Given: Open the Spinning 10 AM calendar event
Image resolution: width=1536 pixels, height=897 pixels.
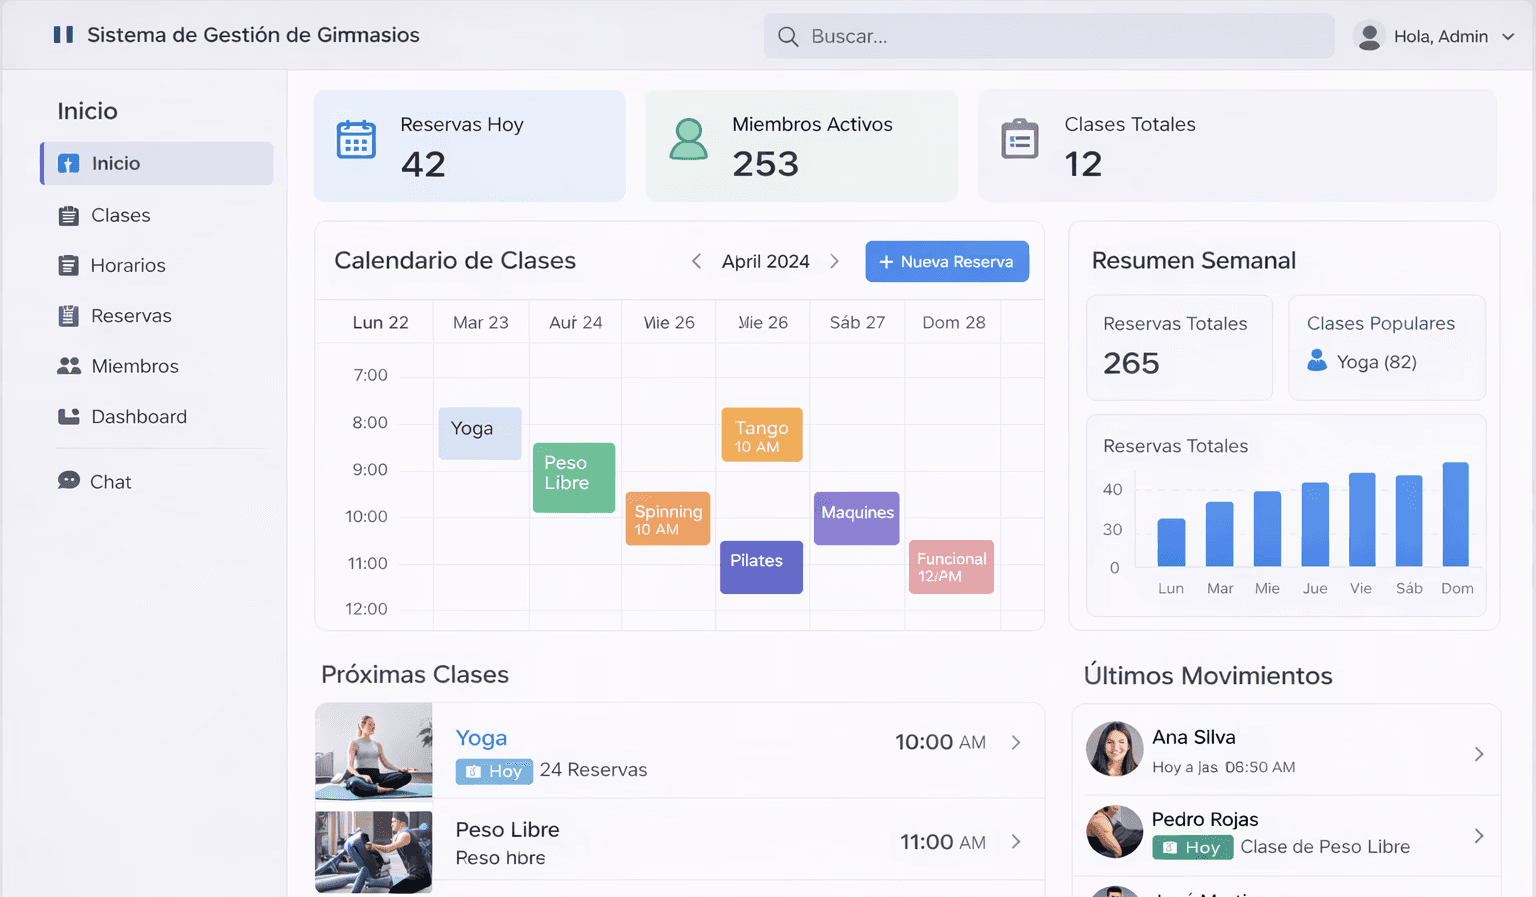Looking at the screenshot, I should click(668, 518).
